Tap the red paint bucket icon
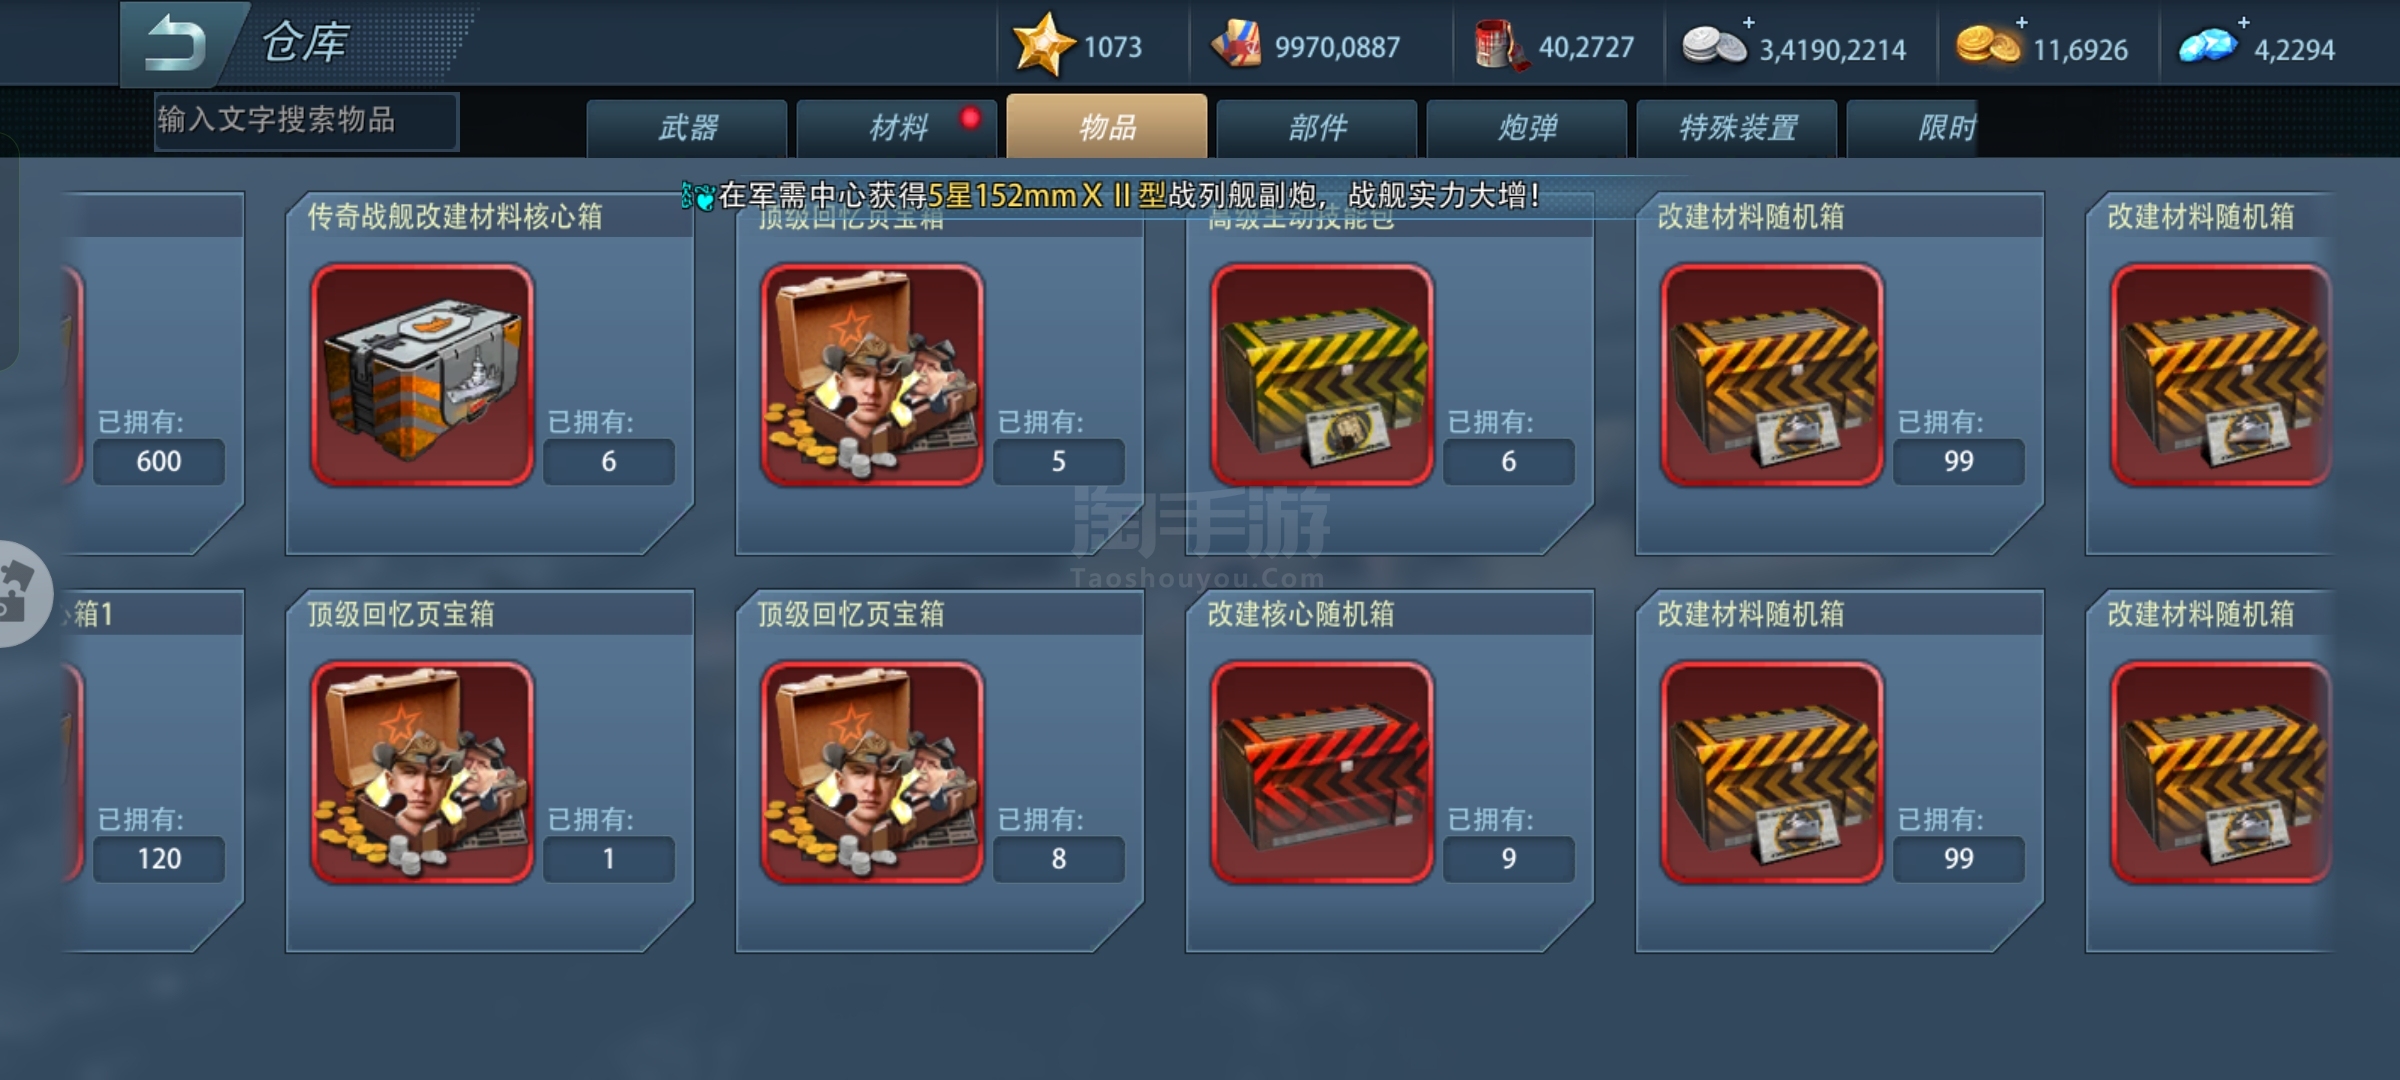This screenshot has width=2400, height=1080. (1499, 46)
